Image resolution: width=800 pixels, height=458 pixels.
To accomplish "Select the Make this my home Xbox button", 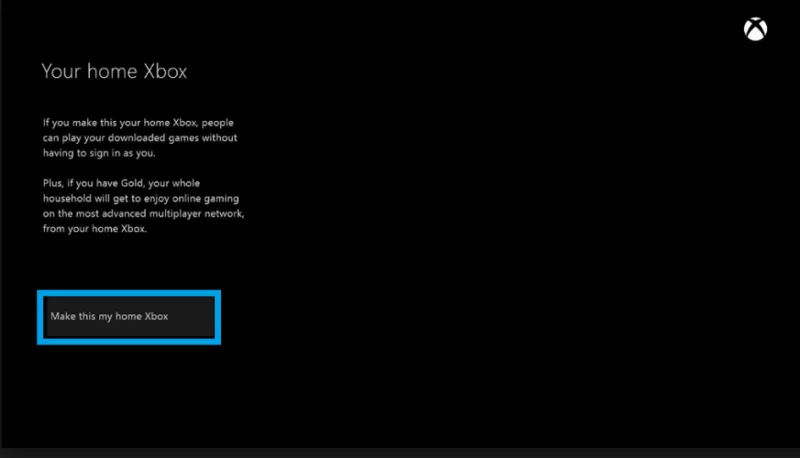I will (x=129, y=317).
